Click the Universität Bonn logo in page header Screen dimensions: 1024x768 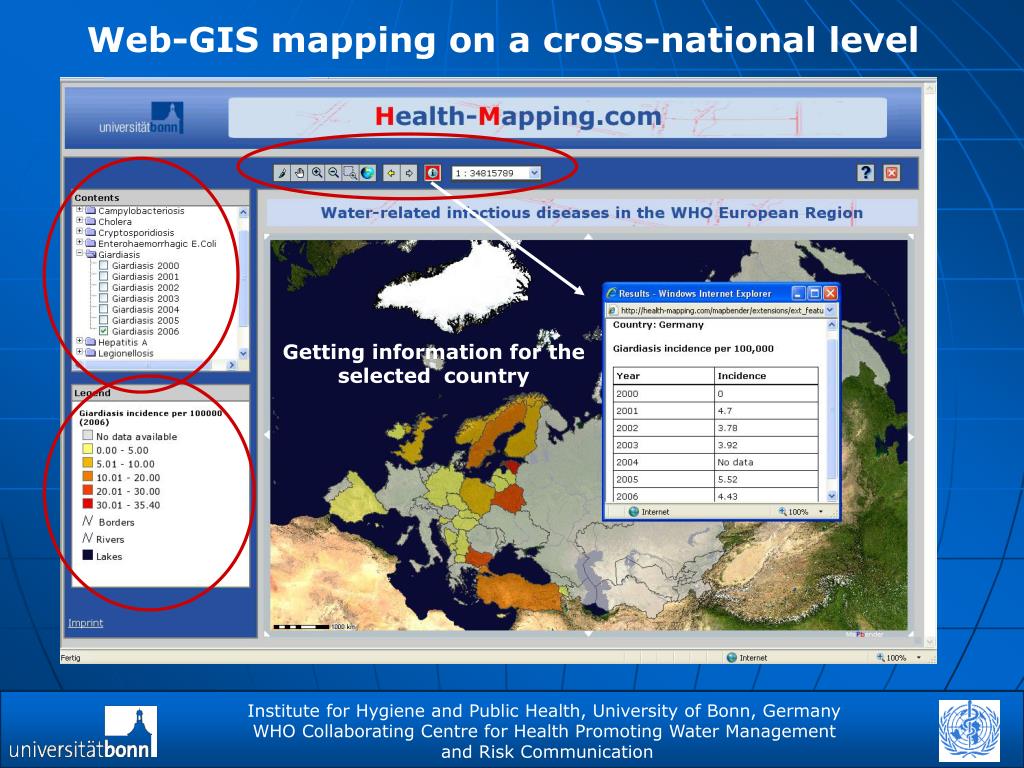point(141,118)
